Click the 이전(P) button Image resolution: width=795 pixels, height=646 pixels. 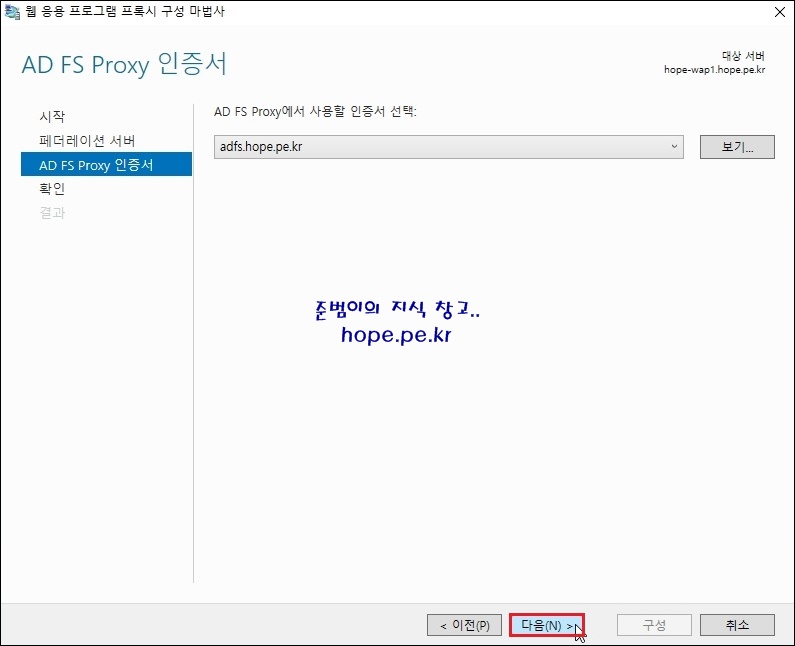(464, 625)
